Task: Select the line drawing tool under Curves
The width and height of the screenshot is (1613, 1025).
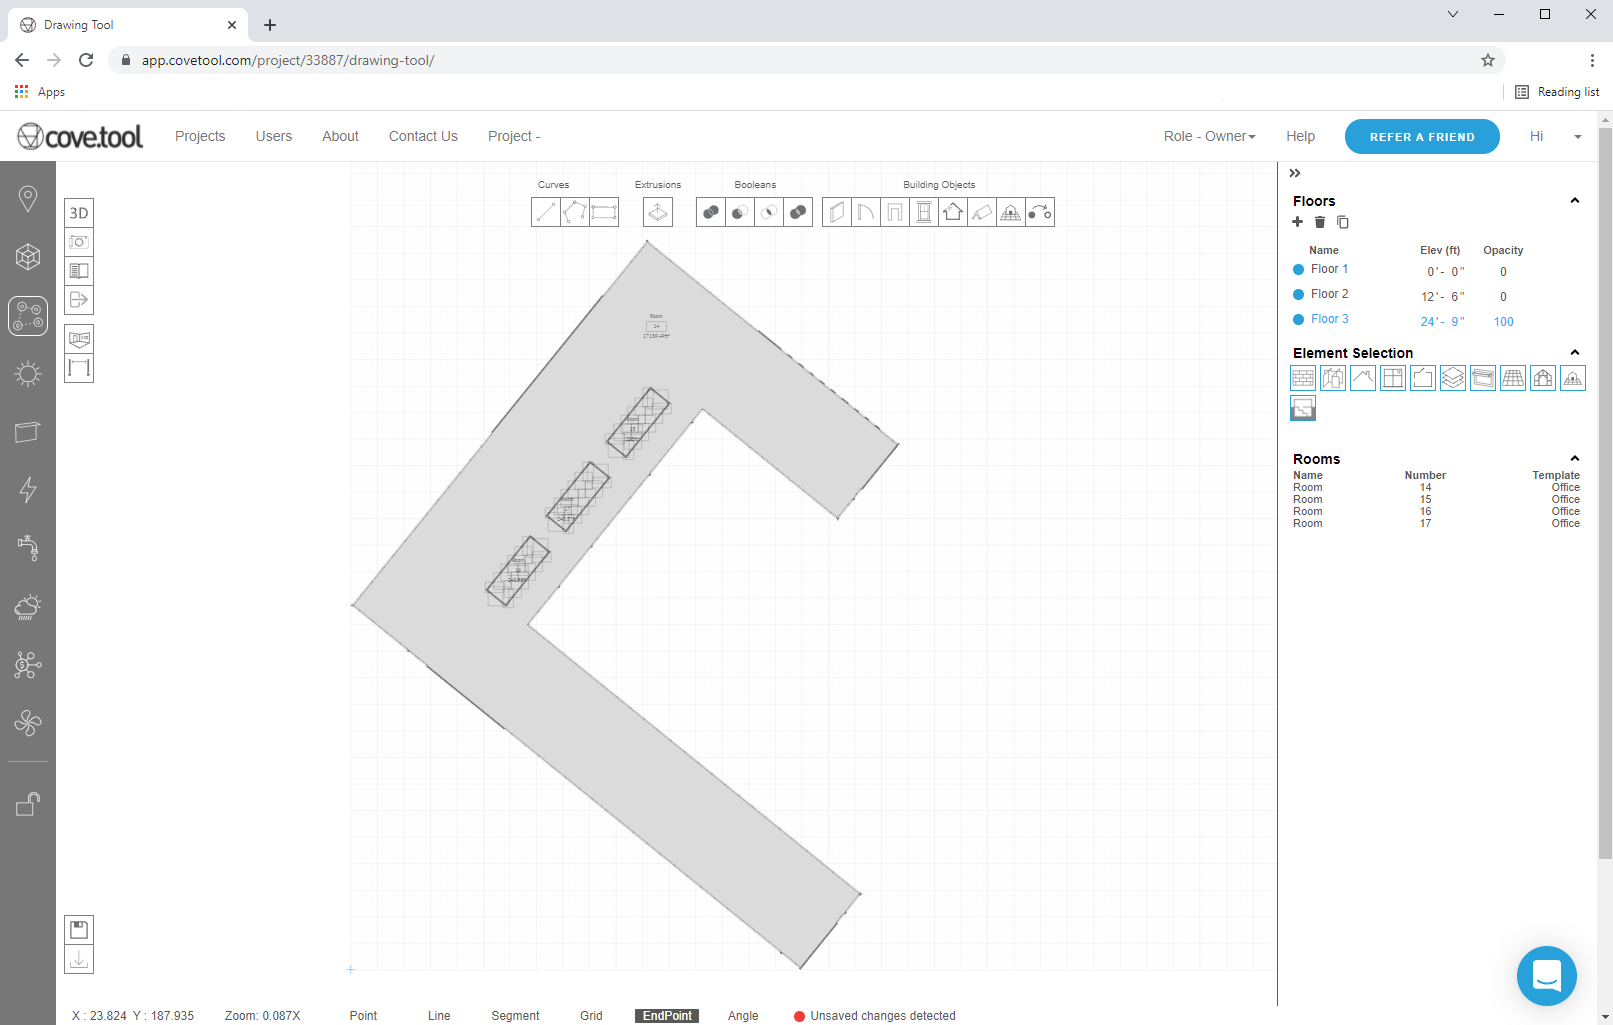Action: click(x=545, y=212)
